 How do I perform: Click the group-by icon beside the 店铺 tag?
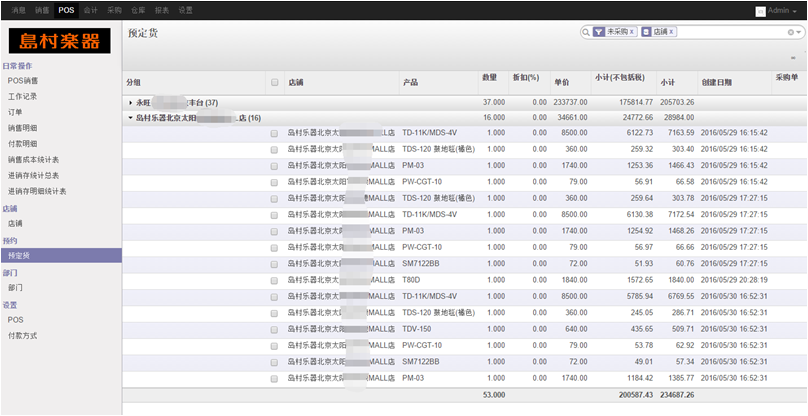(x=646, y=32)
